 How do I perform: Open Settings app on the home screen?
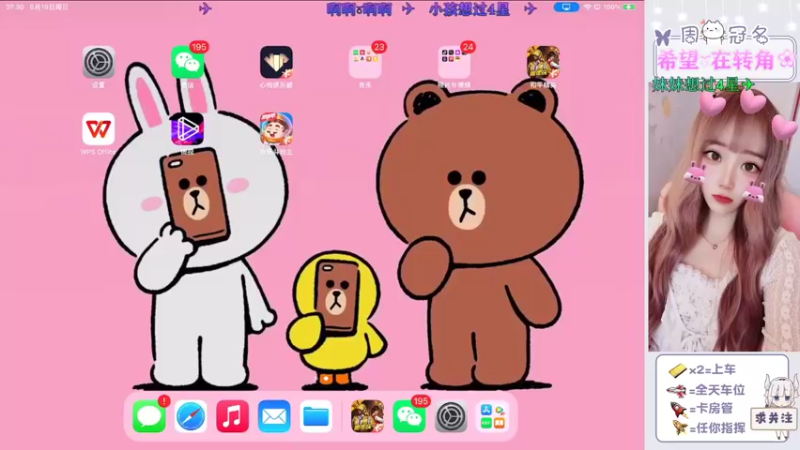98,62
